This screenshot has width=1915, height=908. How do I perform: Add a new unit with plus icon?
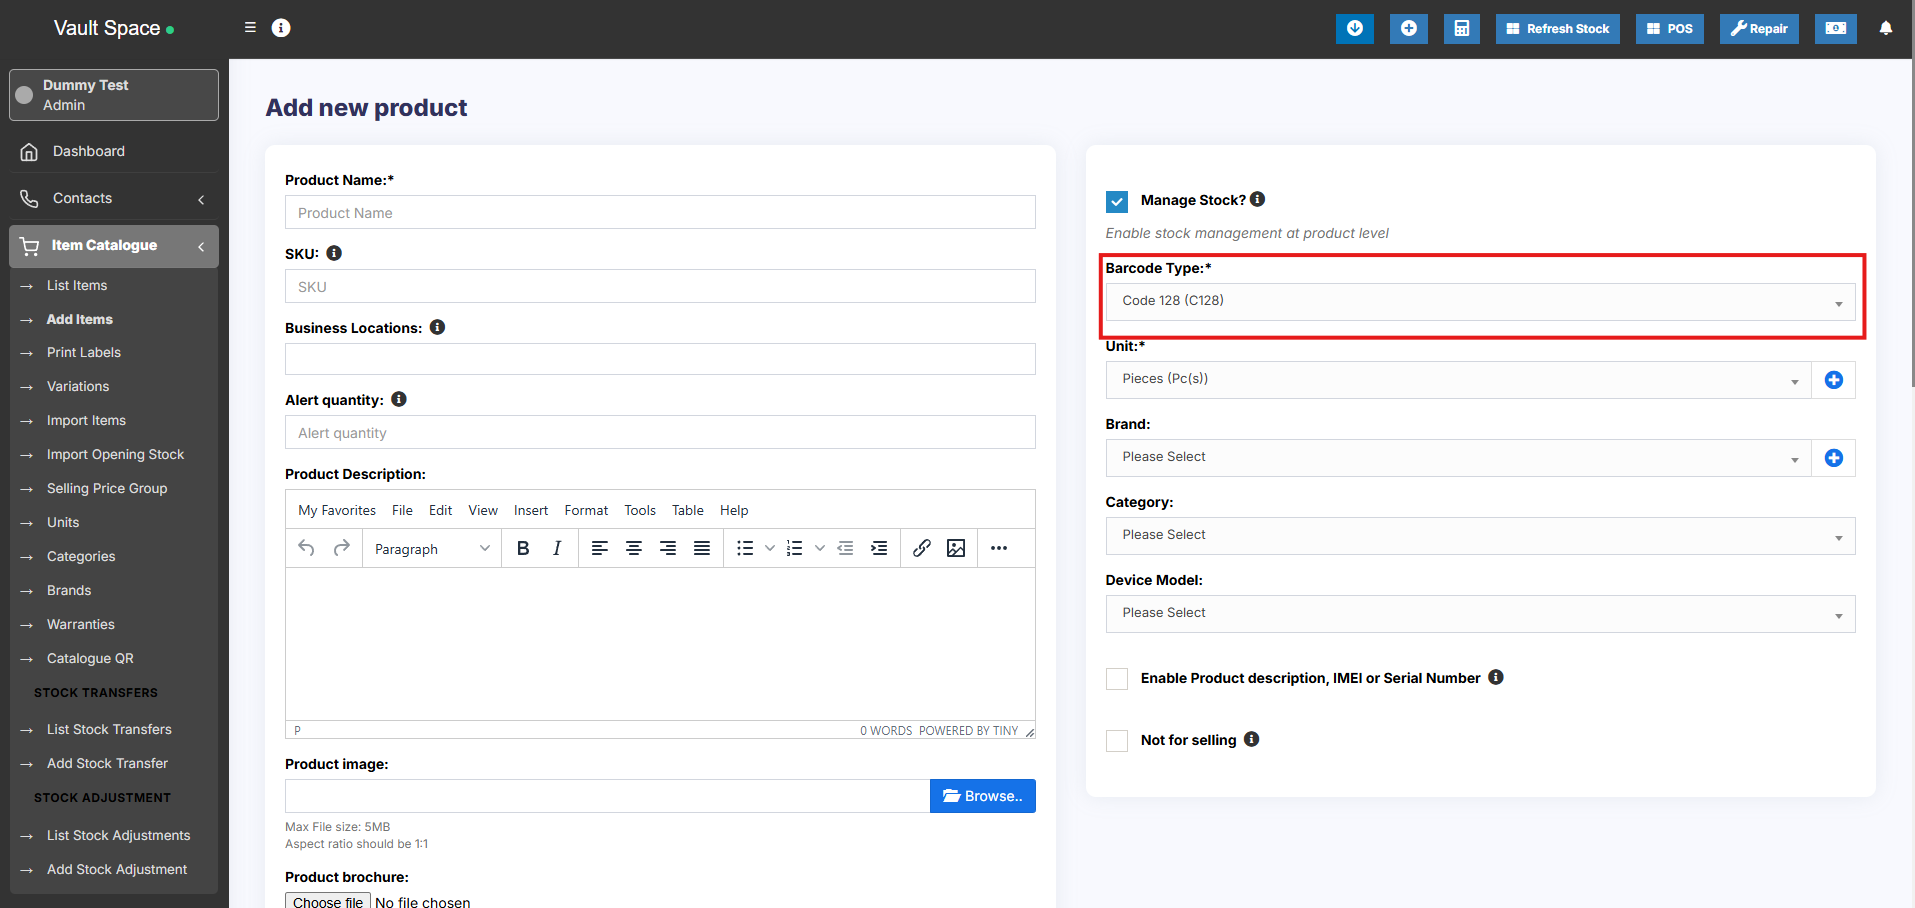click(1833, 380)
